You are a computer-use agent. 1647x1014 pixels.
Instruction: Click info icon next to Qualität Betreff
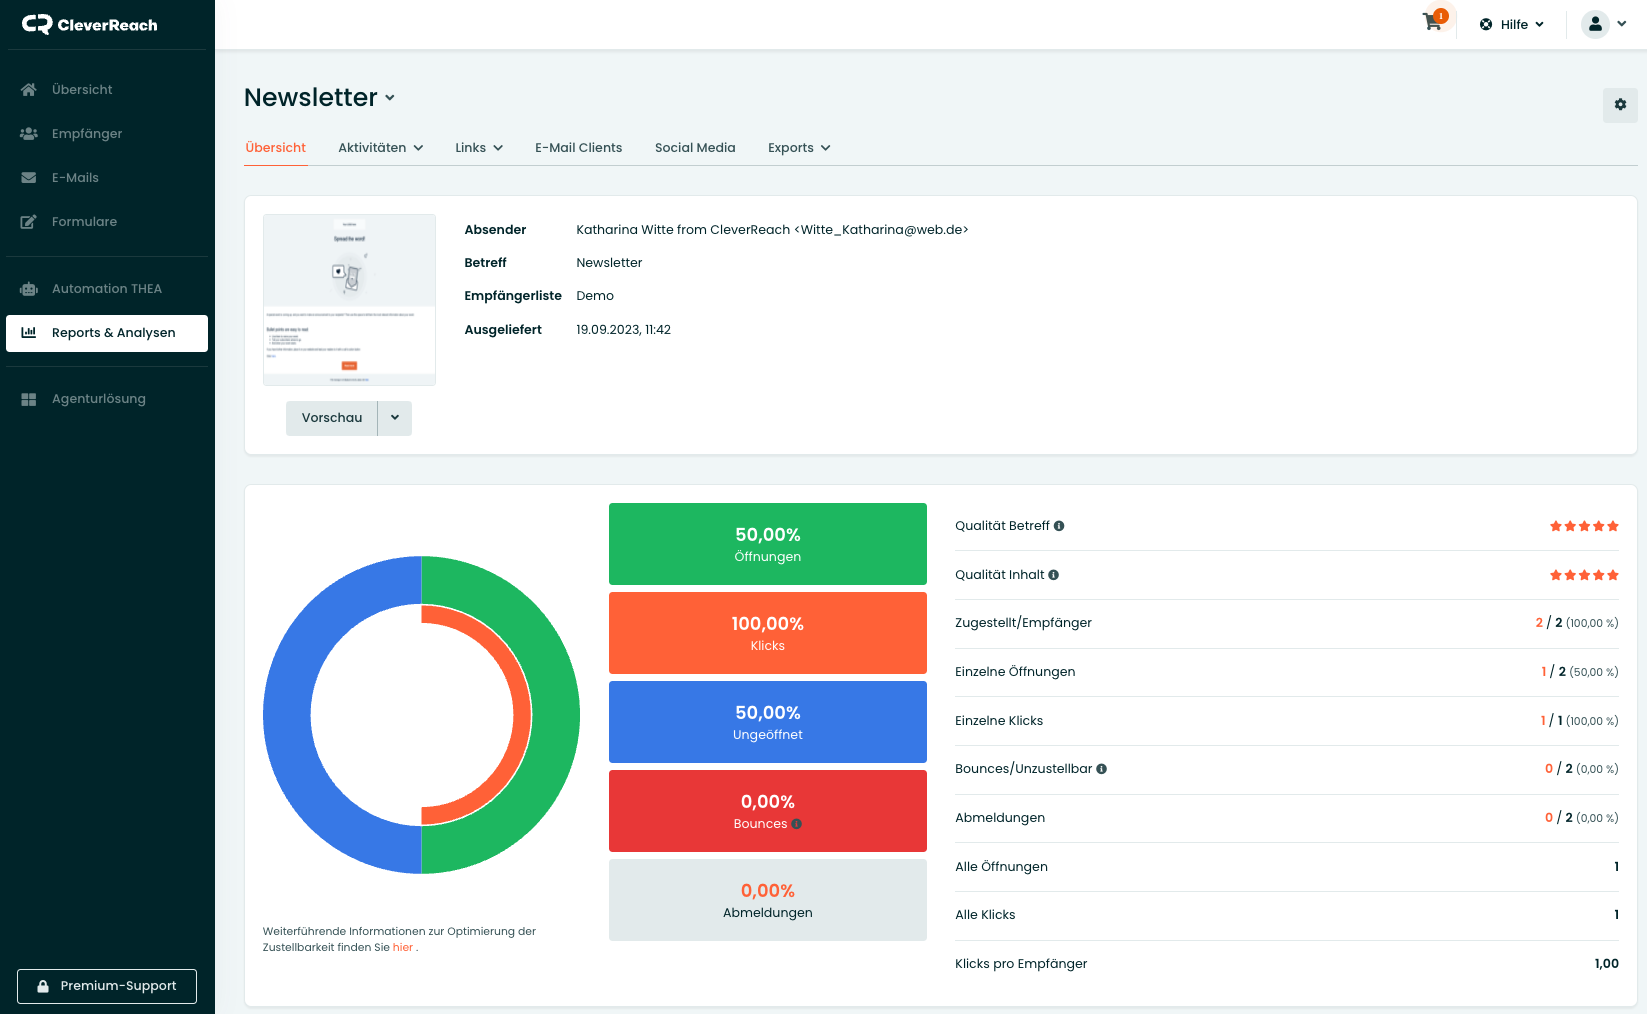(1059, 526)
